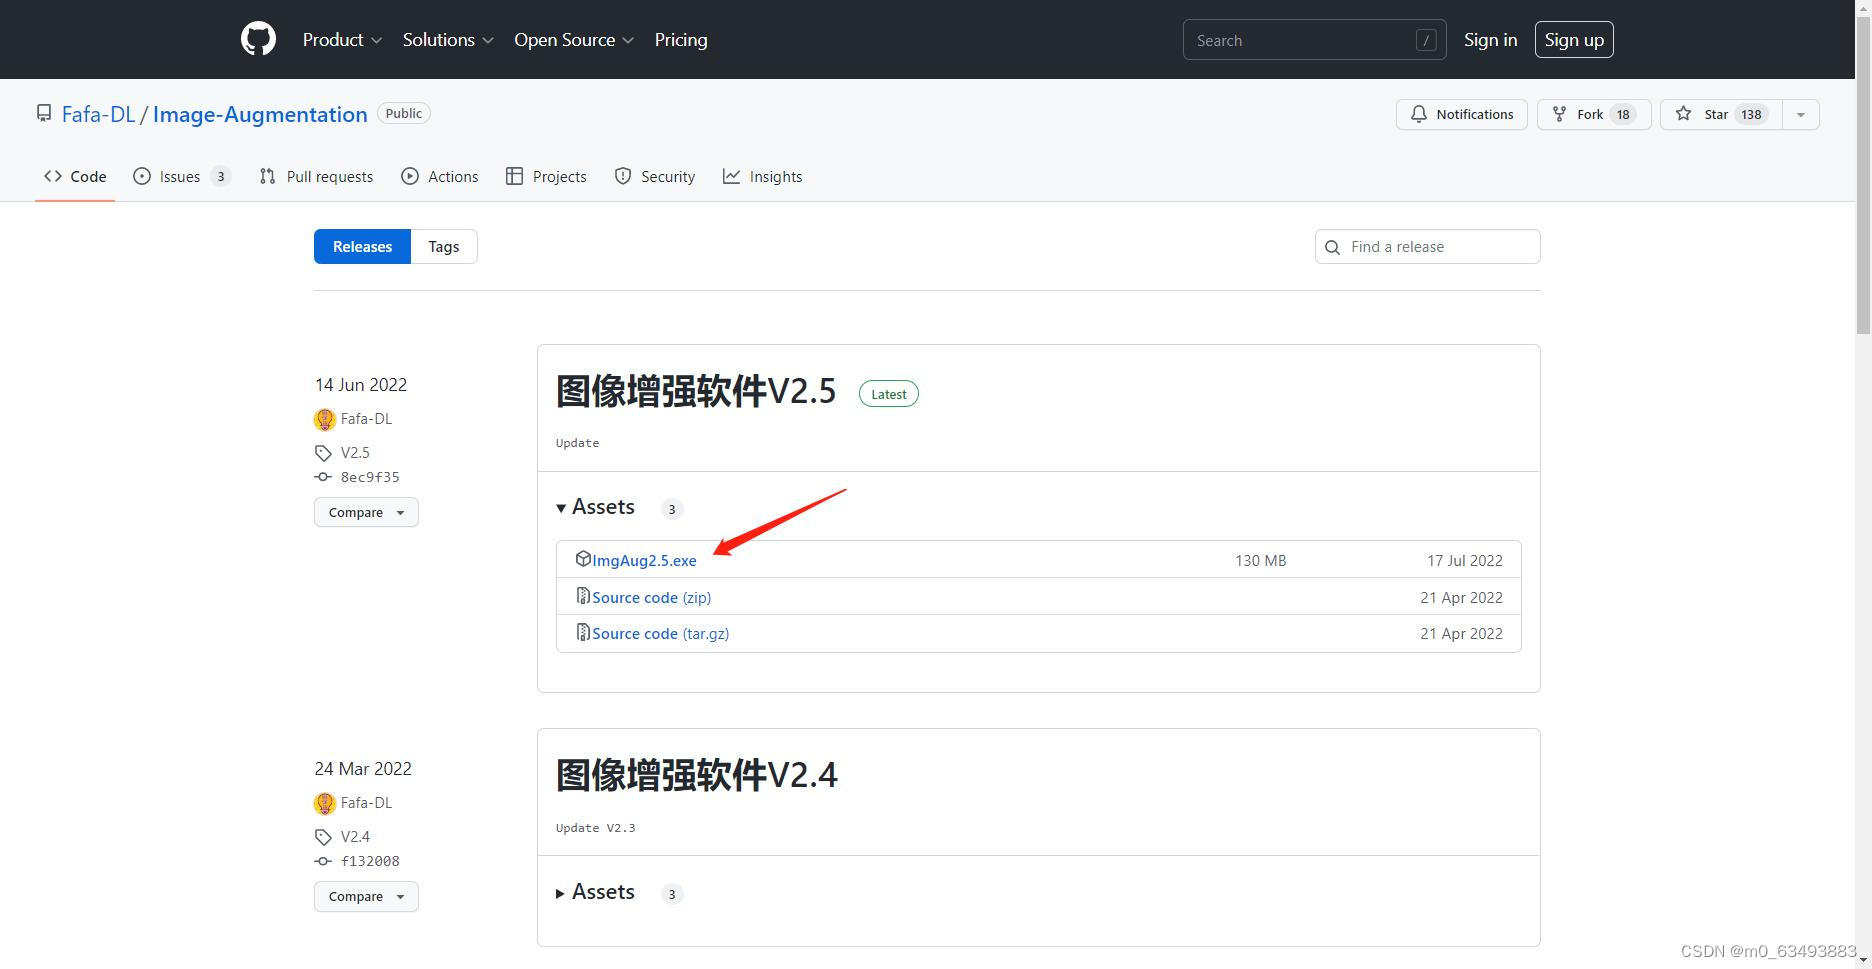Focus the top Search field
Image resolution: width=1872 pixels, height=969 pixels.
tap(1314, 40)
